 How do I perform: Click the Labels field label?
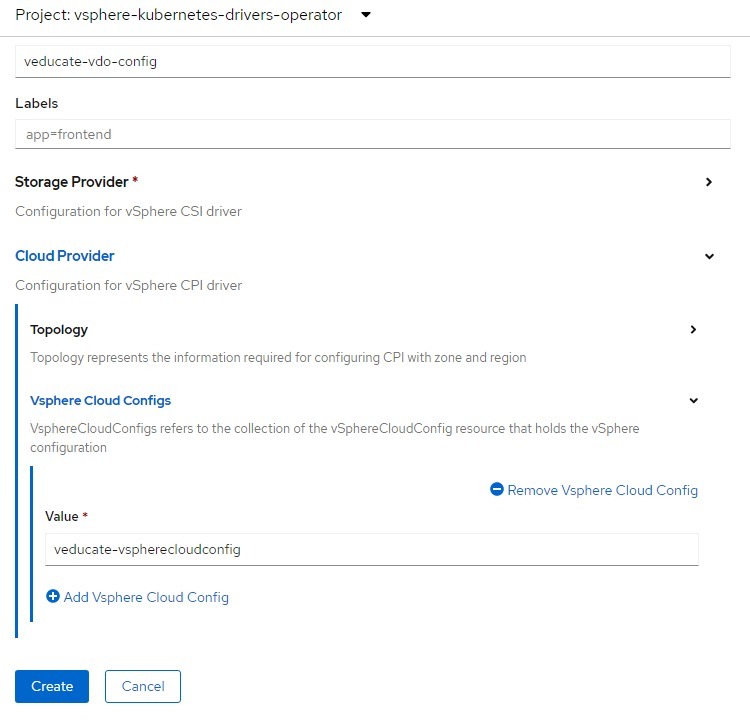point(36,103)
